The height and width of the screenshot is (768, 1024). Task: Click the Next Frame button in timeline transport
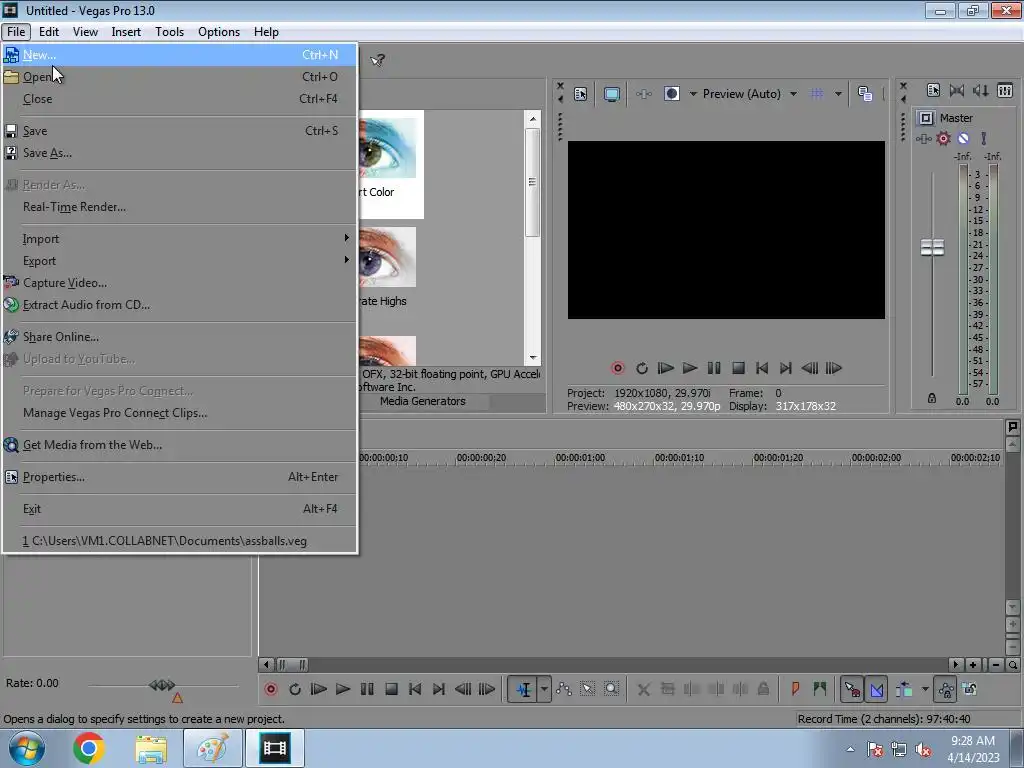coord(487,689)
